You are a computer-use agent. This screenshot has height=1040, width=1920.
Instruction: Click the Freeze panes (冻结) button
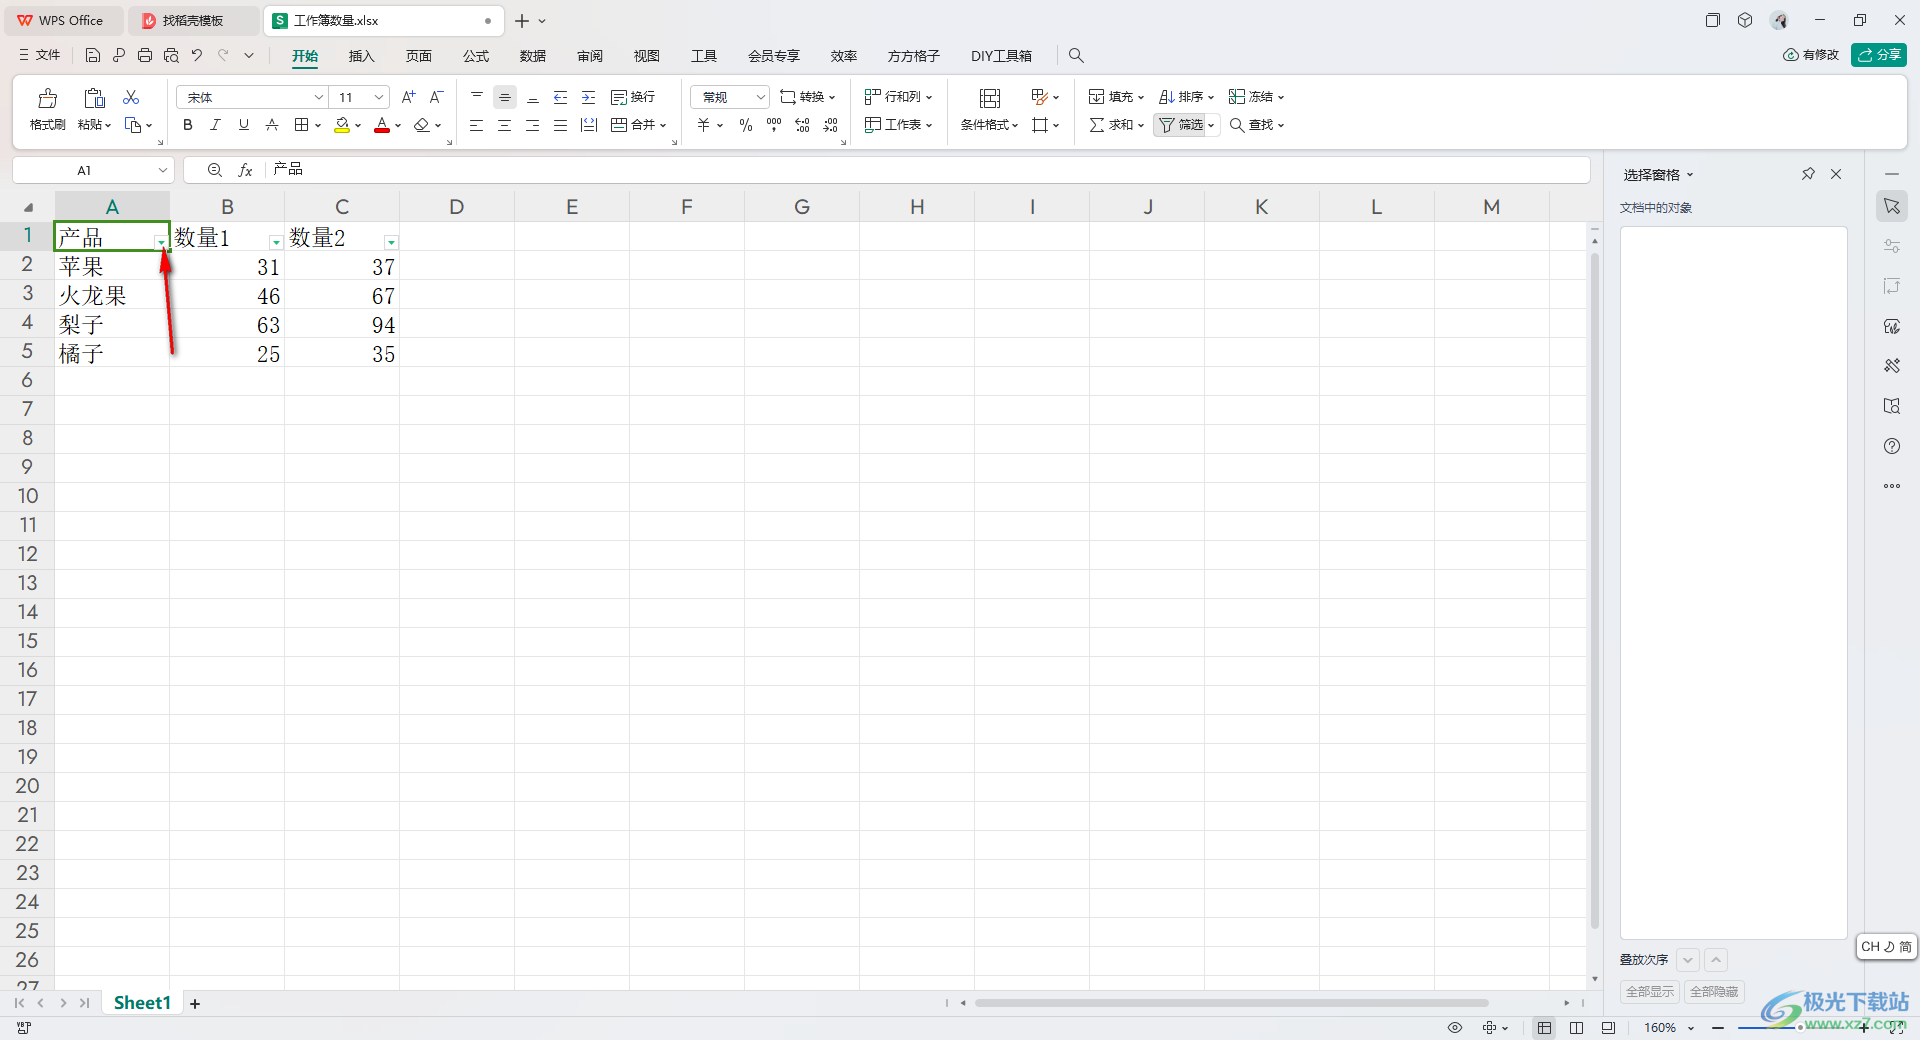(x=1256, y=97)
